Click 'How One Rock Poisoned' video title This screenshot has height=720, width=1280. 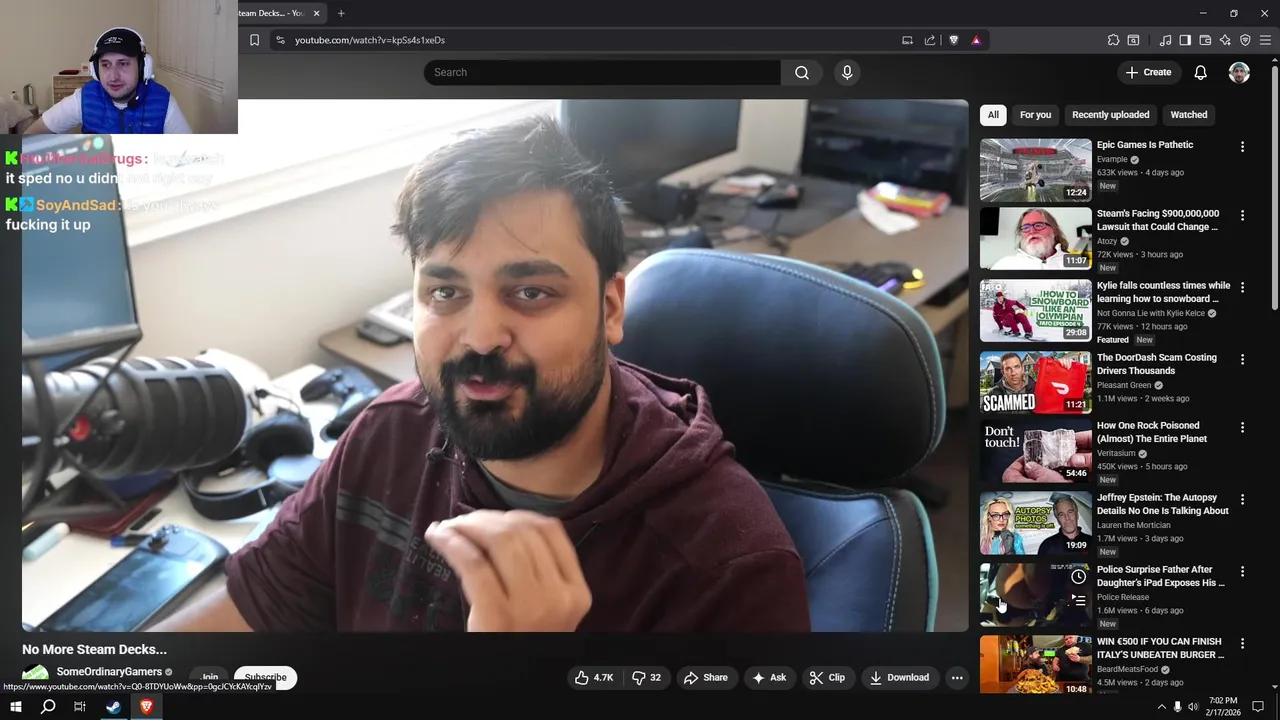[x=1152, y=432]
